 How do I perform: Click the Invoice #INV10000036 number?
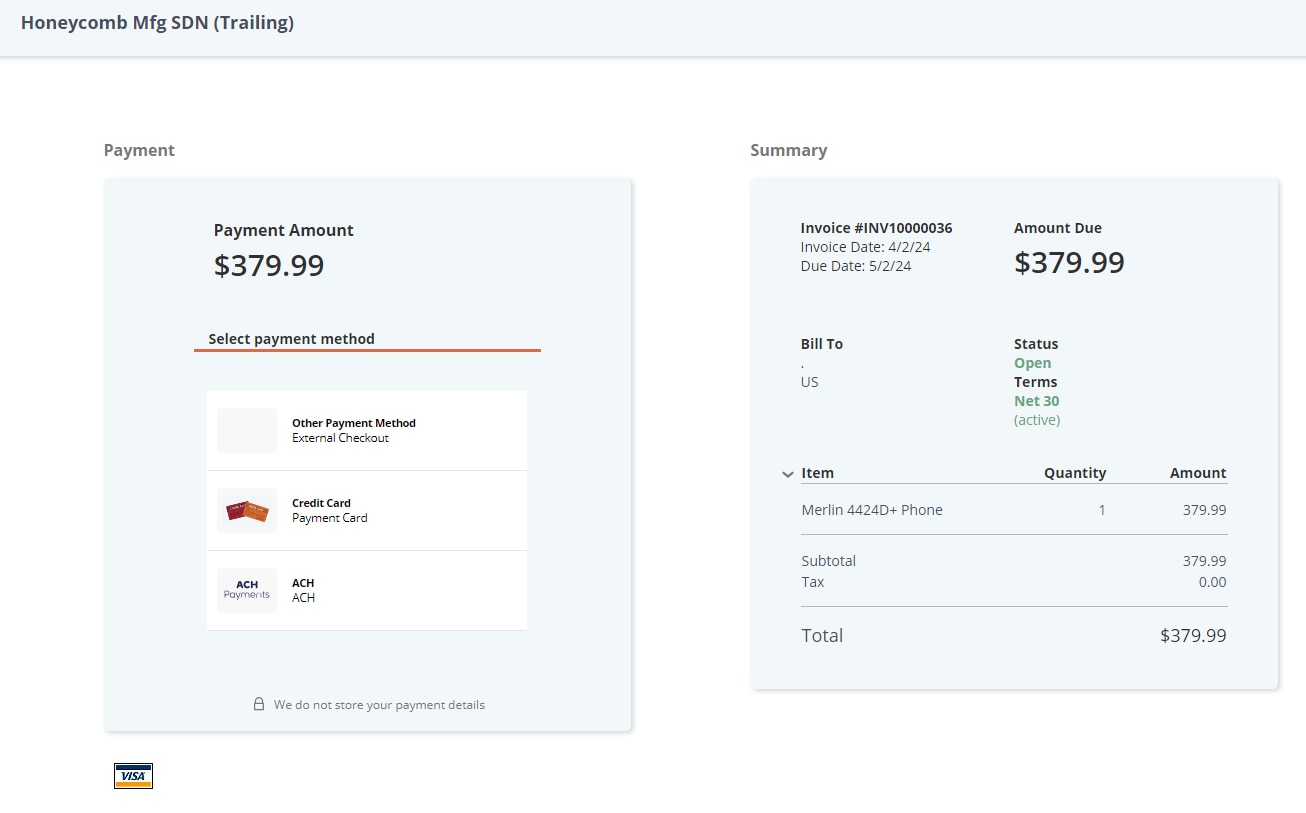point(876,228)
